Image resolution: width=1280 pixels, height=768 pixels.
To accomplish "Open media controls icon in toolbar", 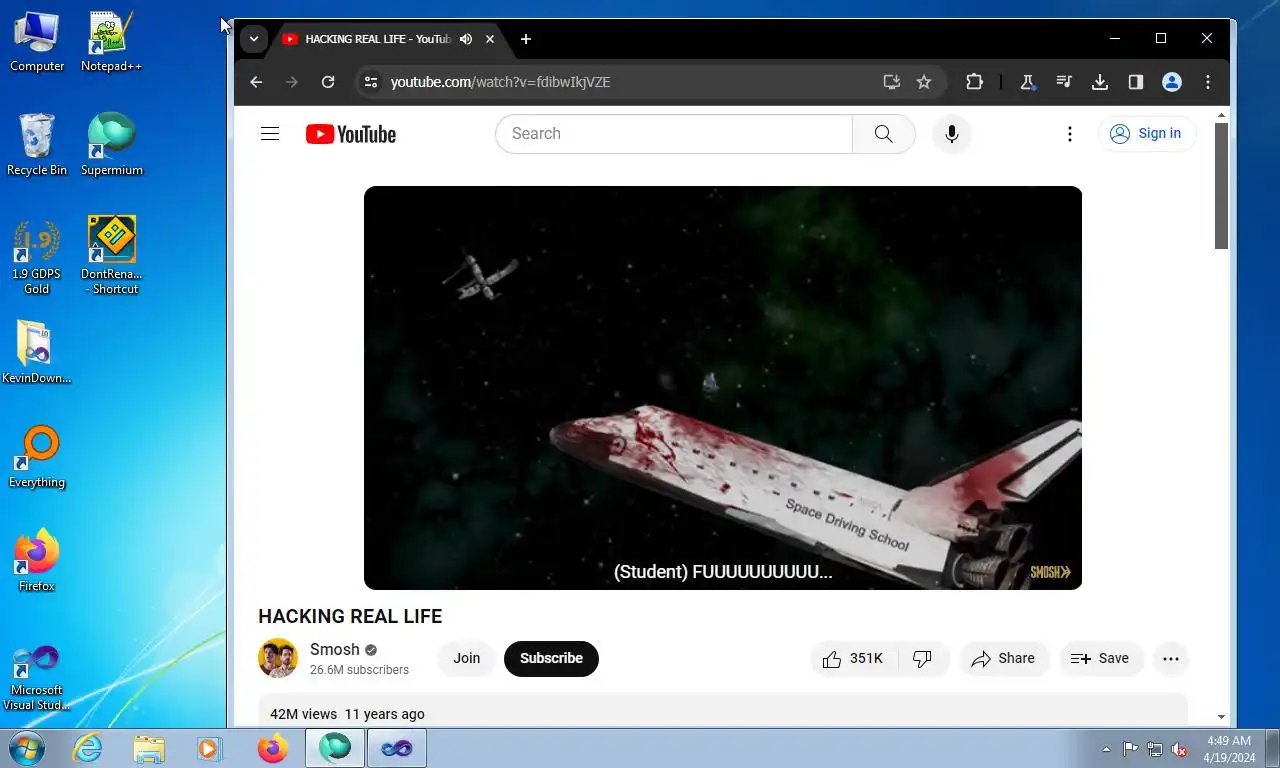I will [x=1064, y=82].
